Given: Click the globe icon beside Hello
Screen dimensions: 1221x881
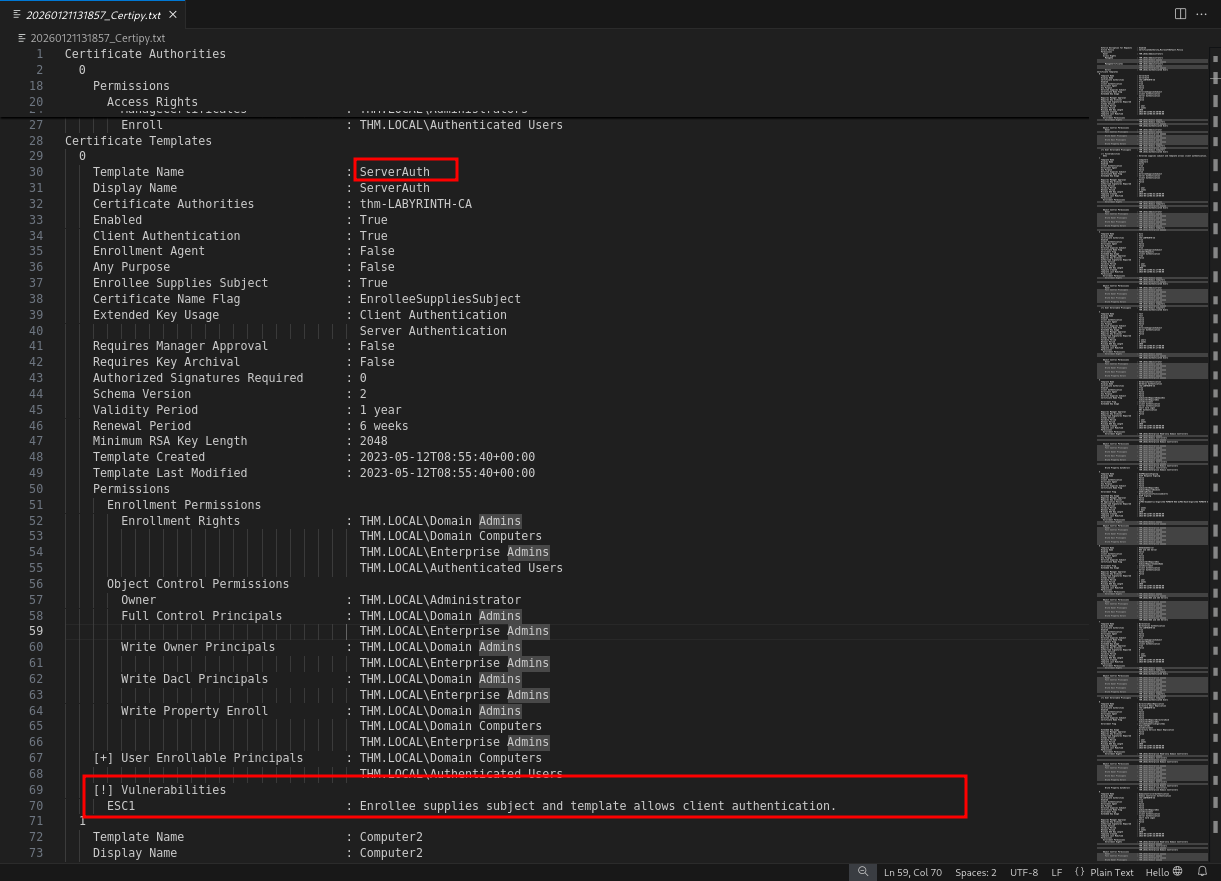Looking at the screenshot, I should (1177, 872).
